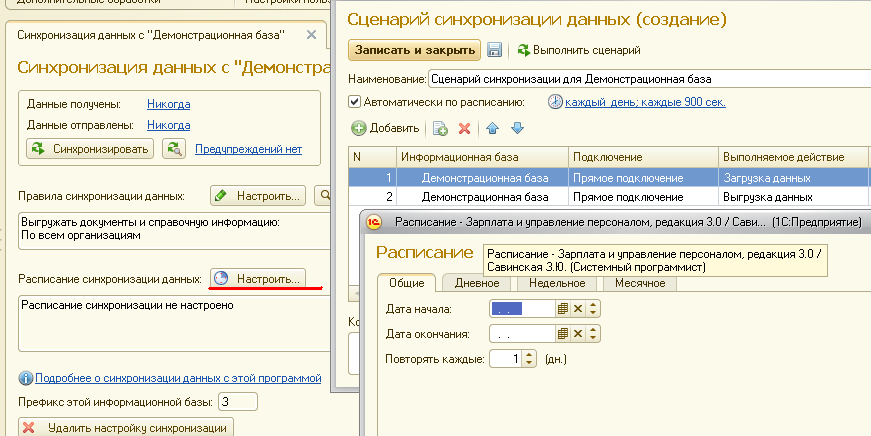Click spinner arrows of Дата начала
The image size is (871, 436).
(593, 309)
